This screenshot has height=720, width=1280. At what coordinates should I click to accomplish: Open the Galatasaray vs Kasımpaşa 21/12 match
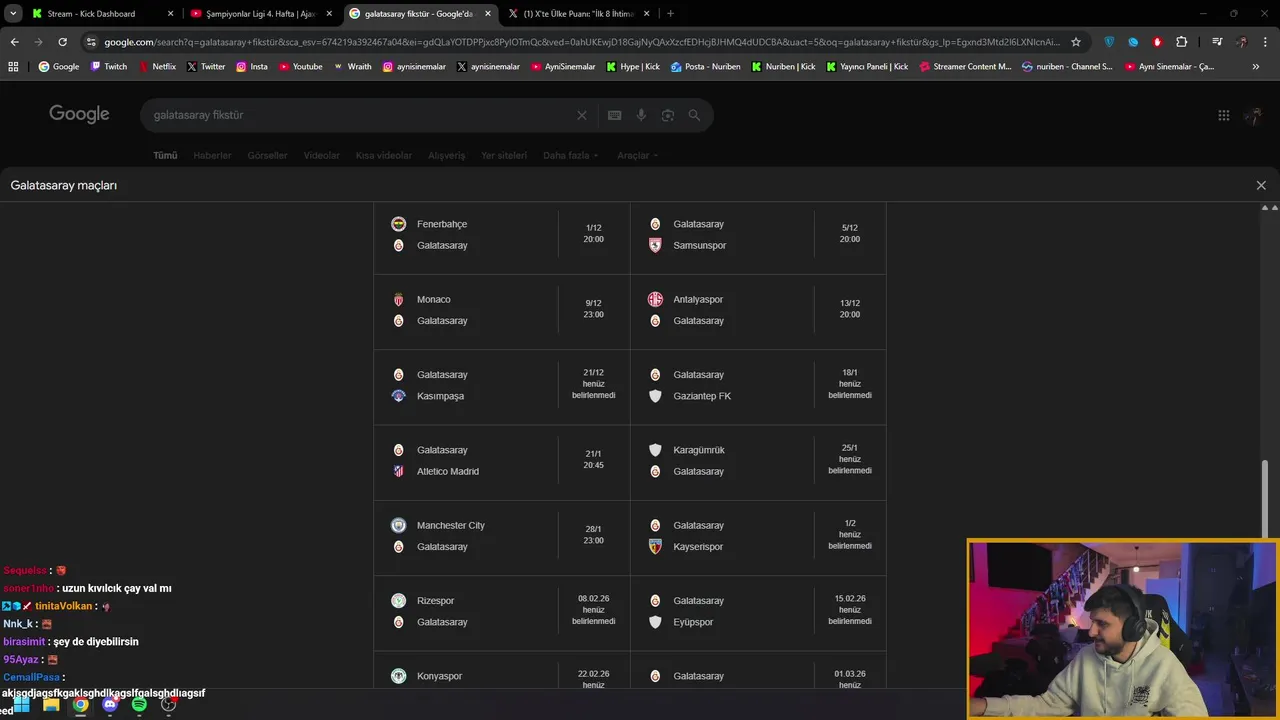pos(502,385)
